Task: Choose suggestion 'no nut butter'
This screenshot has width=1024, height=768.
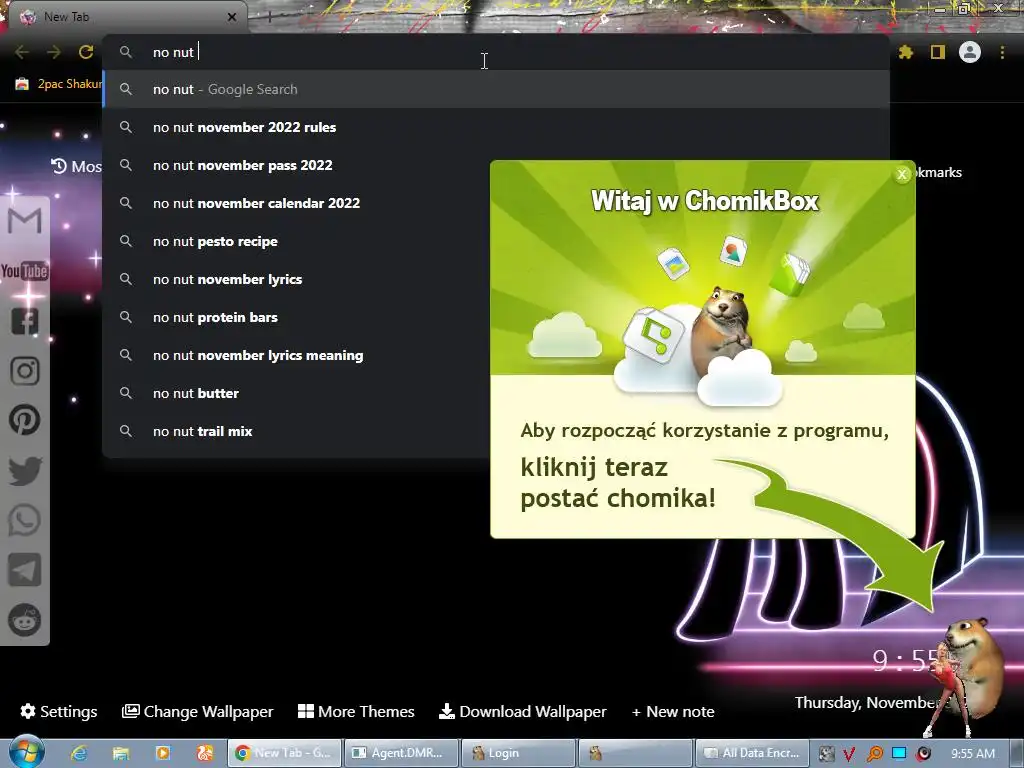Action: pyautogui.click(x=297, y=393)
